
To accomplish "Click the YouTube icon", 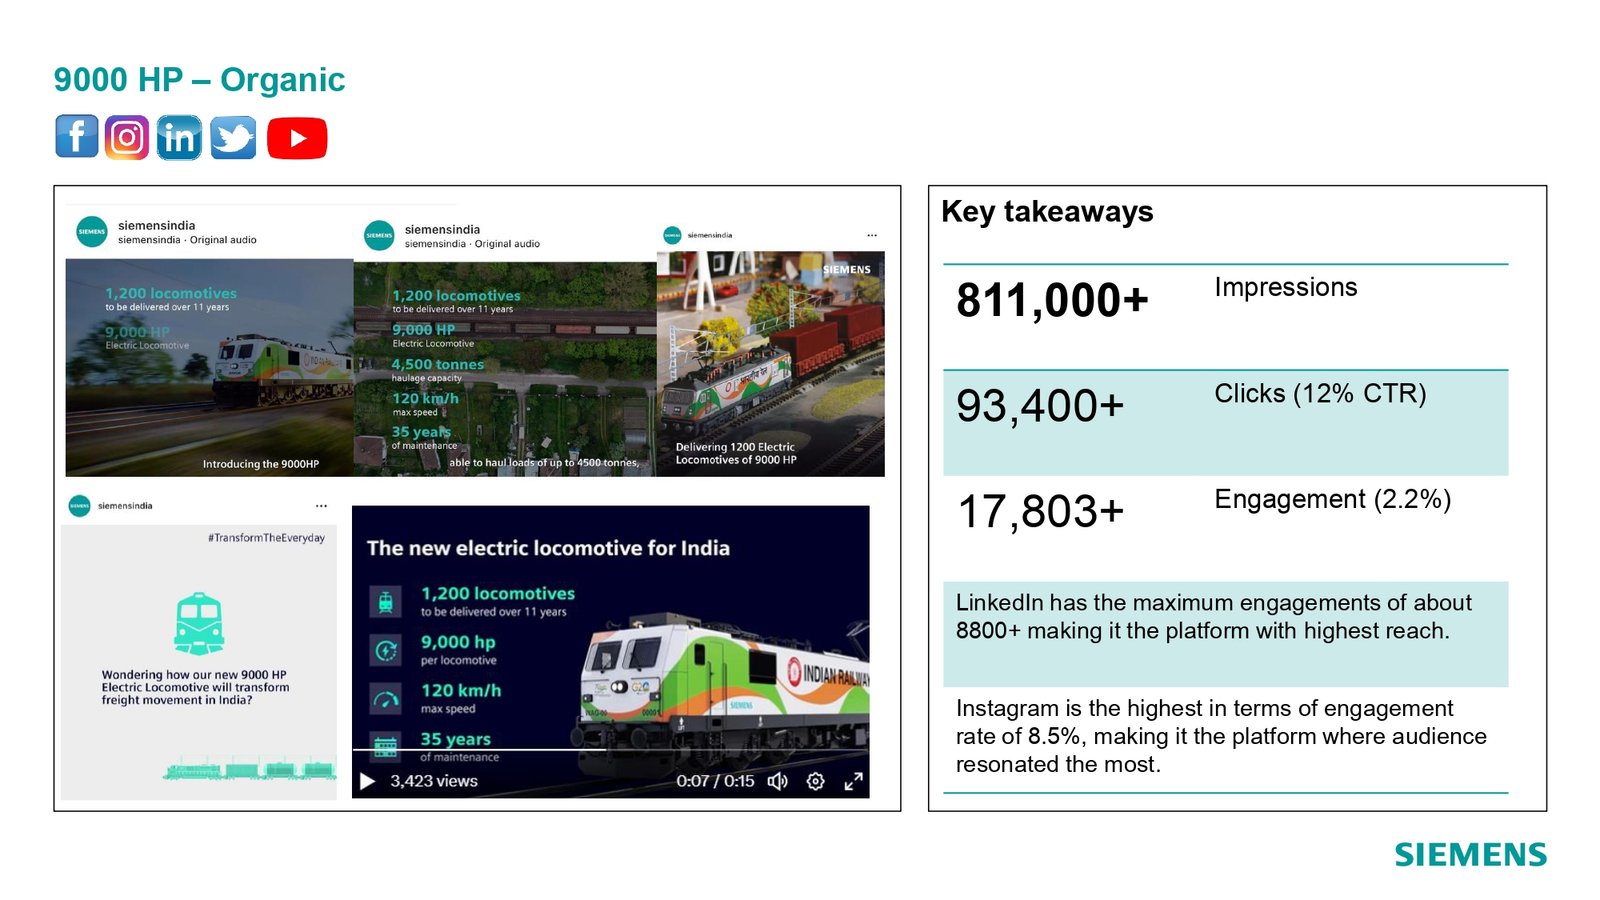I will [x=297, y=138].
